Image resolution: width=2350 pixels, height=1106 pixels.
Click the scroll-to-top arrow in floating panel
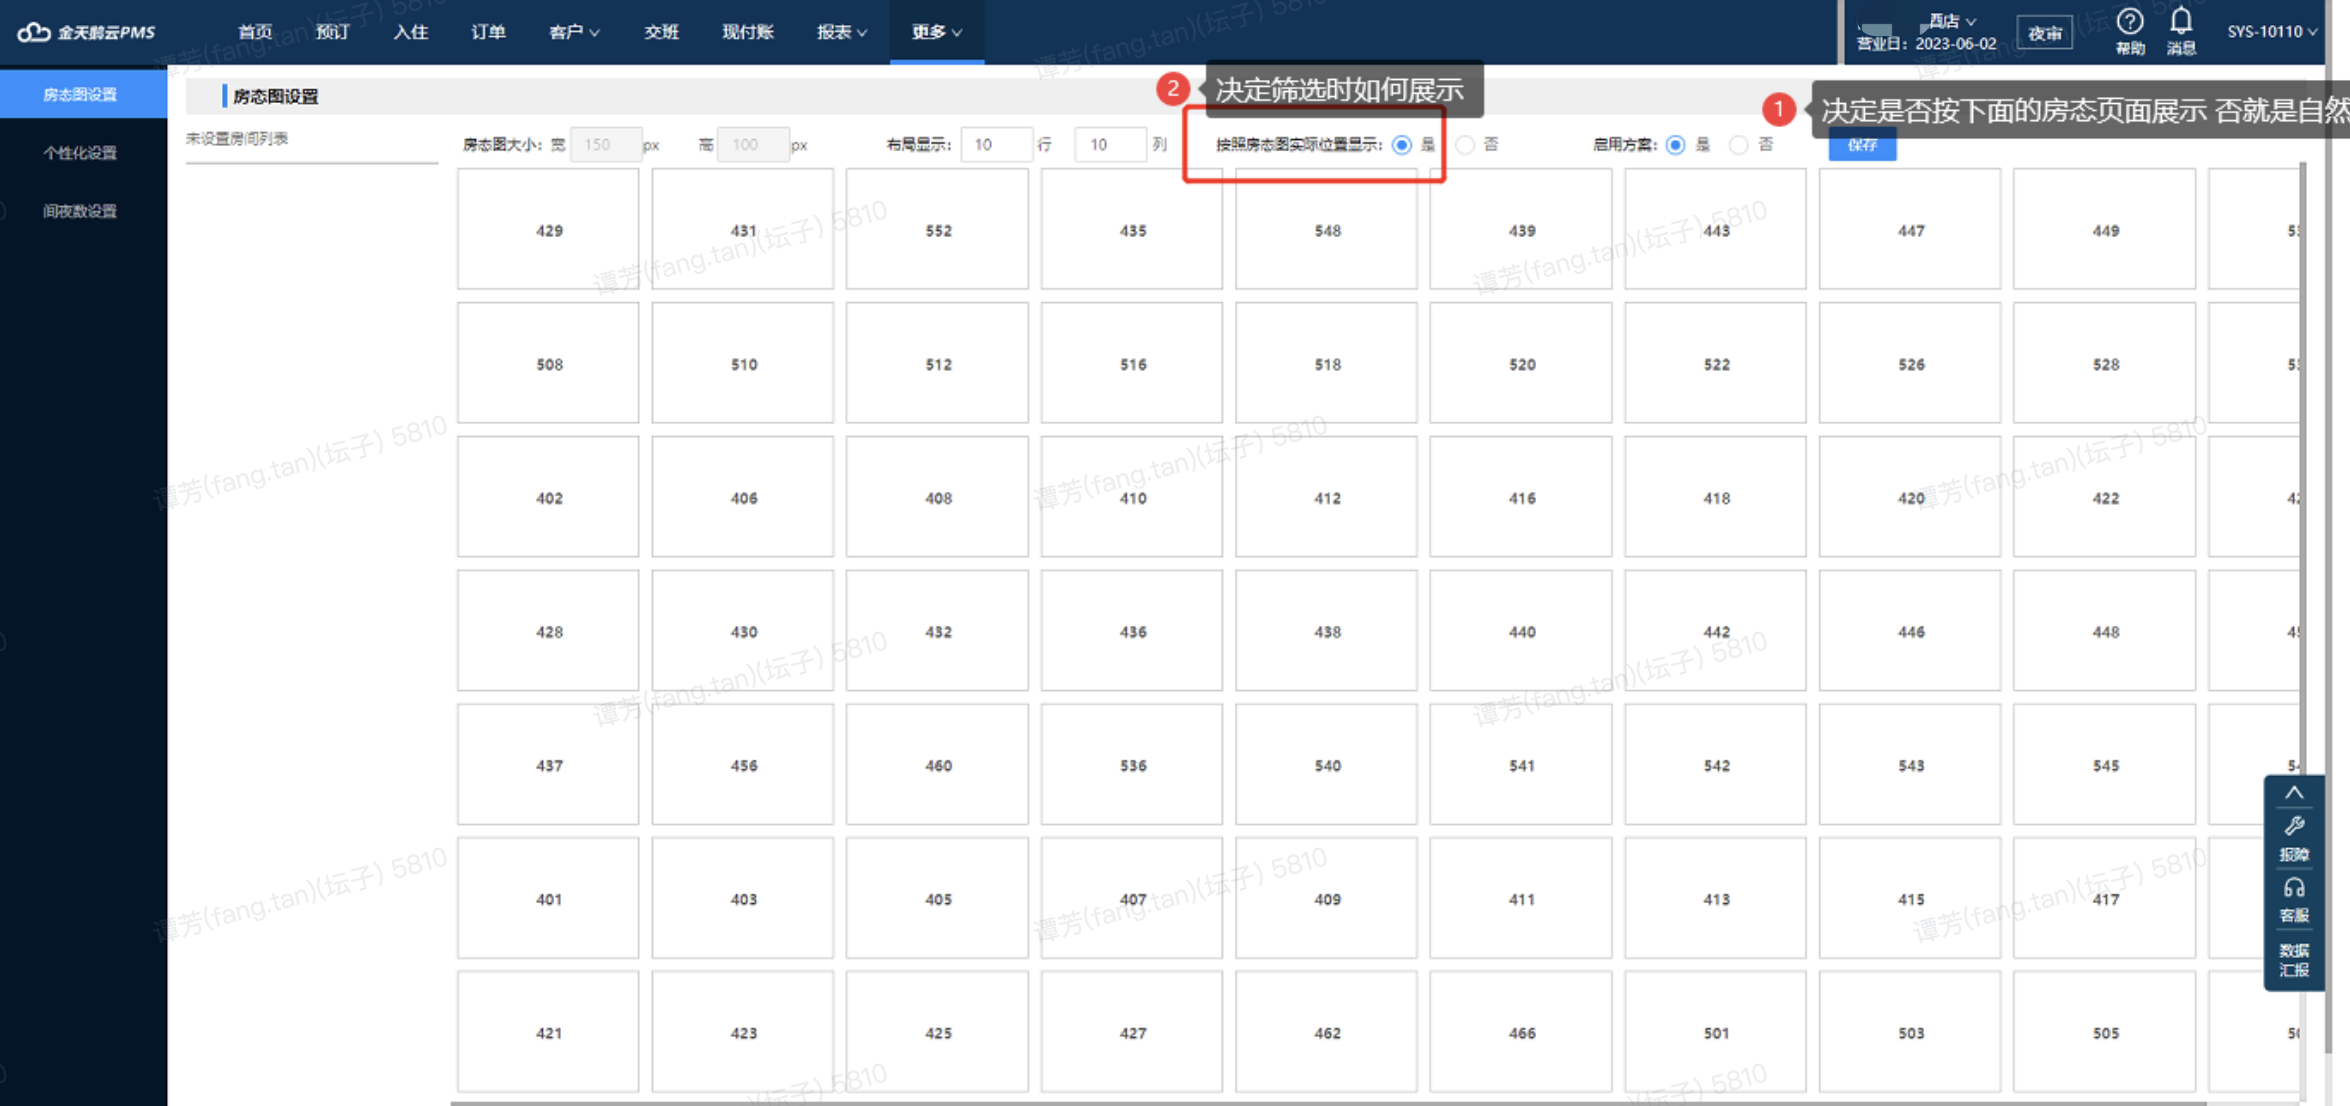[x=2294, y=792]
